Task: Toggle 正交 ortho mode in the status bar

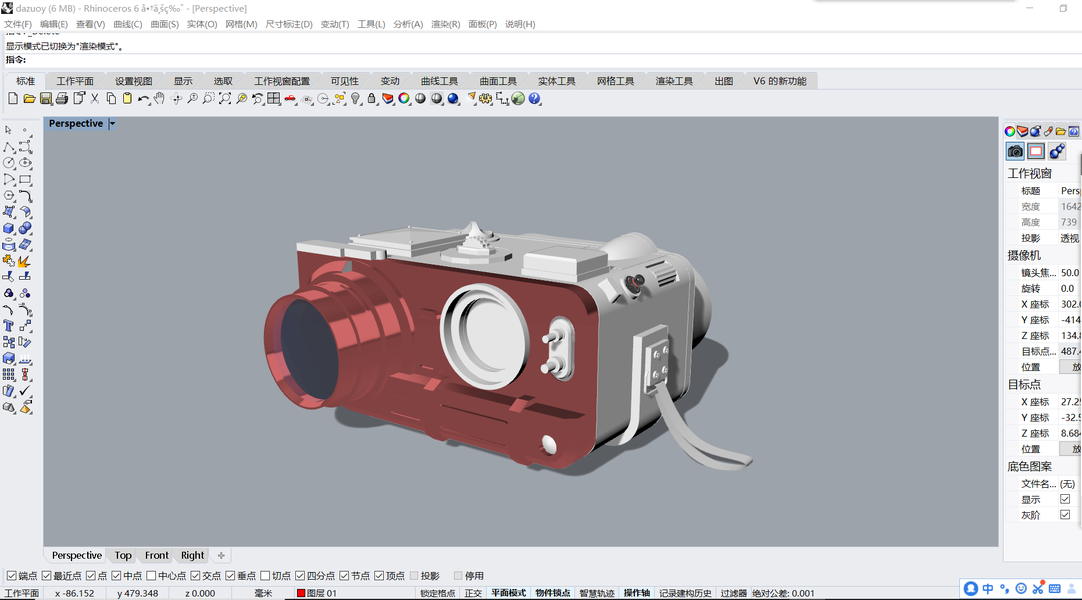Action: pos(473,593)
